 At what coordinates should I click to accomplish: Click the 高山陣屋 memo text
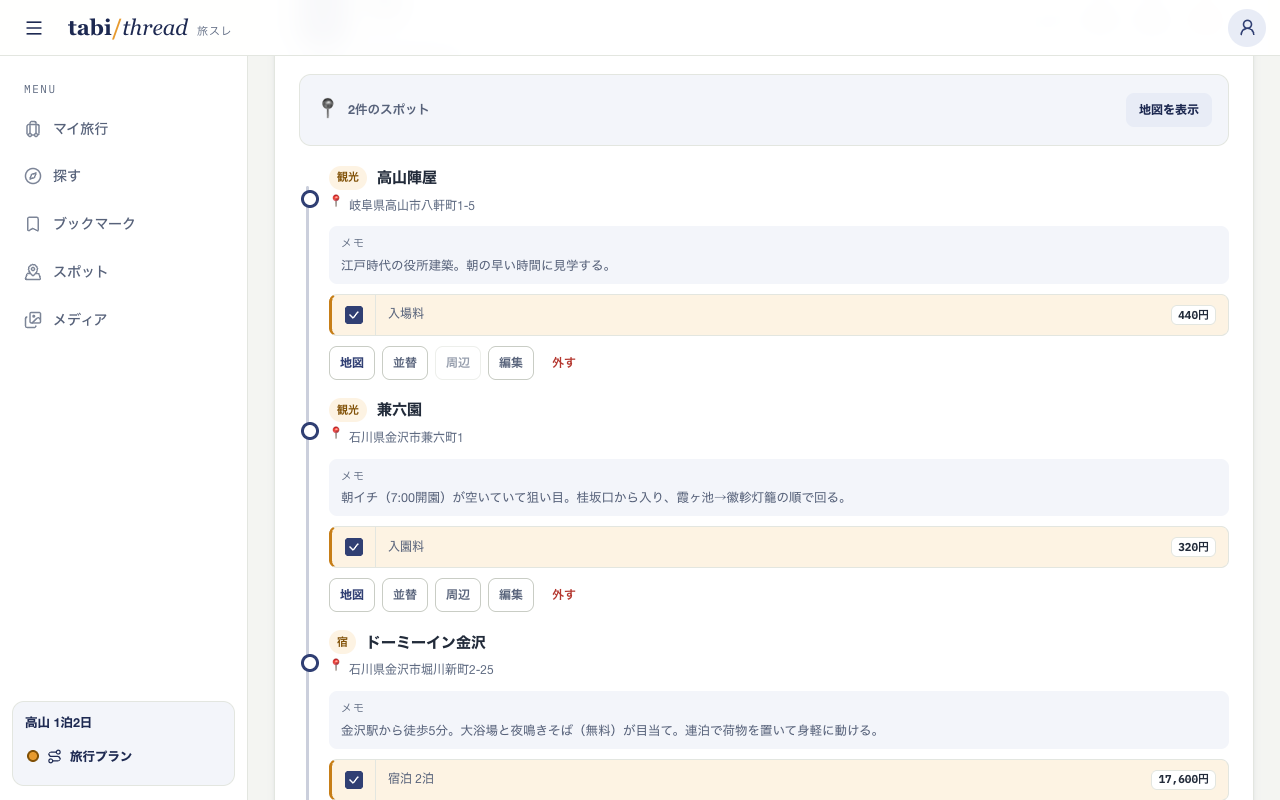click(x=476, y=266)
